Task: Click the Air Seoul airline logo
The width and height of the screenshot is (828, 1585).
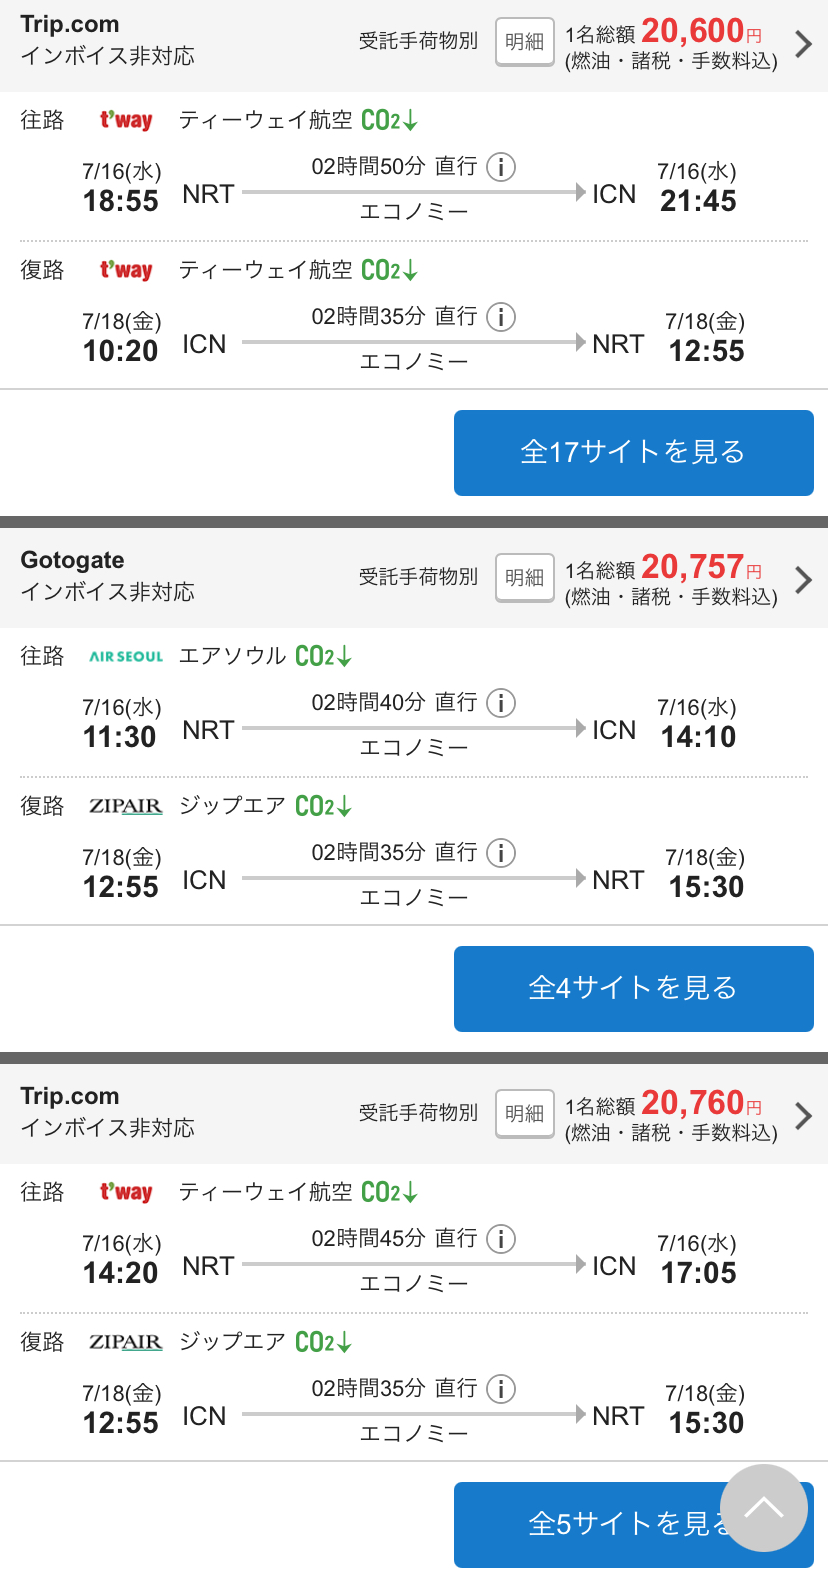Action: point(126,657)
